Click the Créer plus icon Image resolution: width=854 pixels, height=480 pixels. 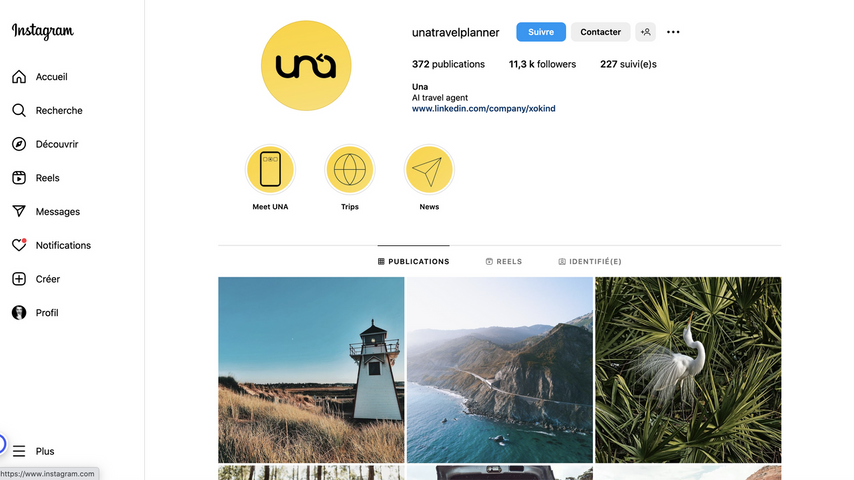[19, 279]
